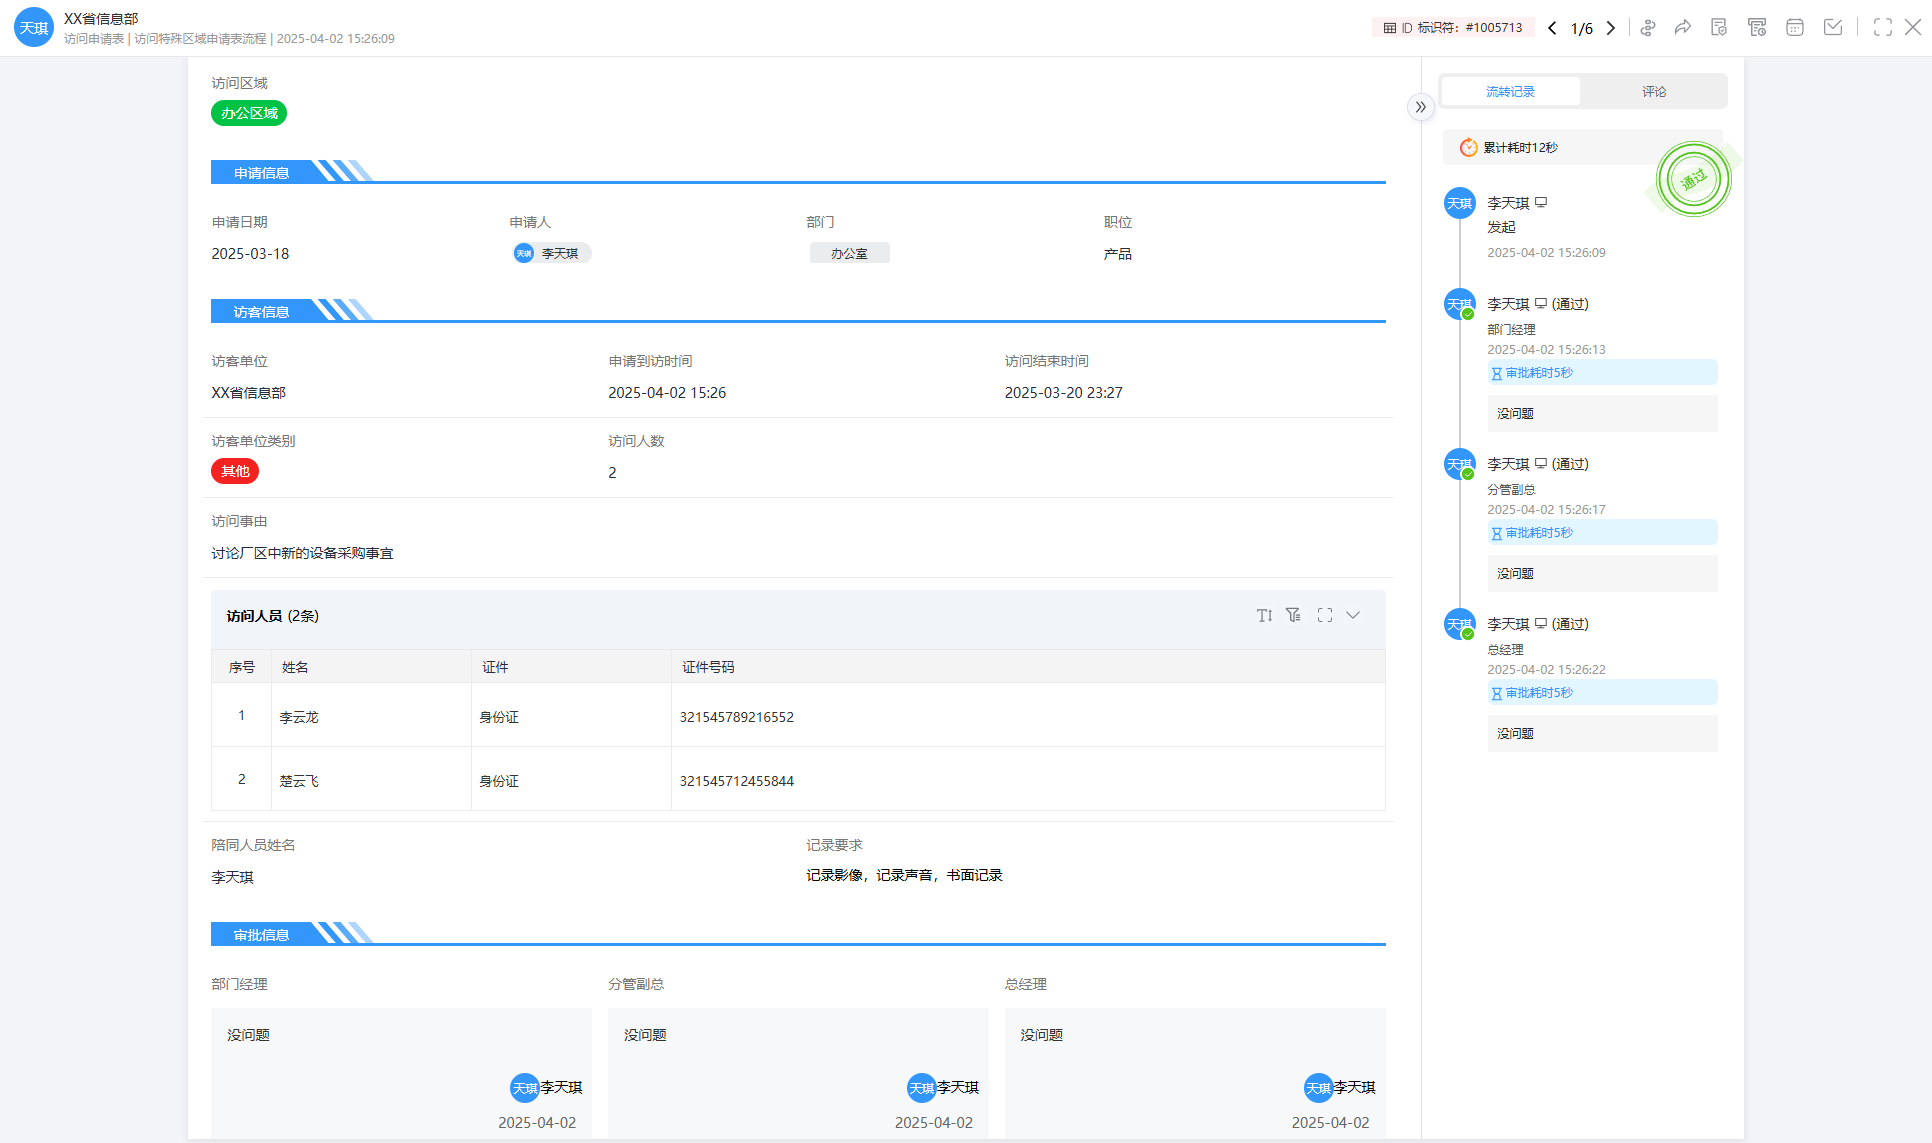Collapse the 访问人员 table with chevron
This screenshot has height=1143, width=1932.
click(x=1353, y=615)
